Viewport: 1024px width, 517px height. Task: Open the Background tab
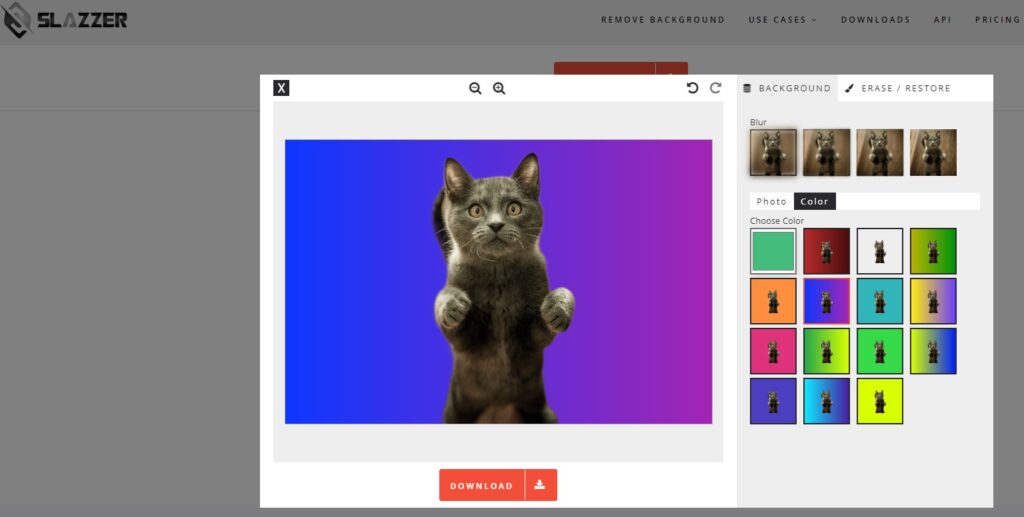pyautogui.click(x=787, y=88)
